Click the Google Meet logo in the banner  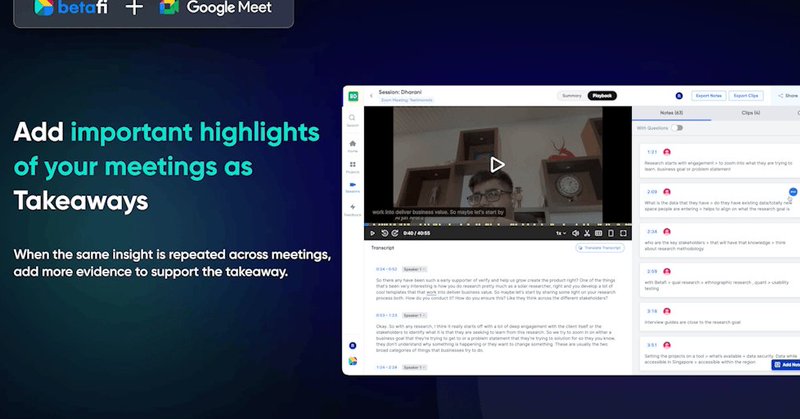pos(216,7)
